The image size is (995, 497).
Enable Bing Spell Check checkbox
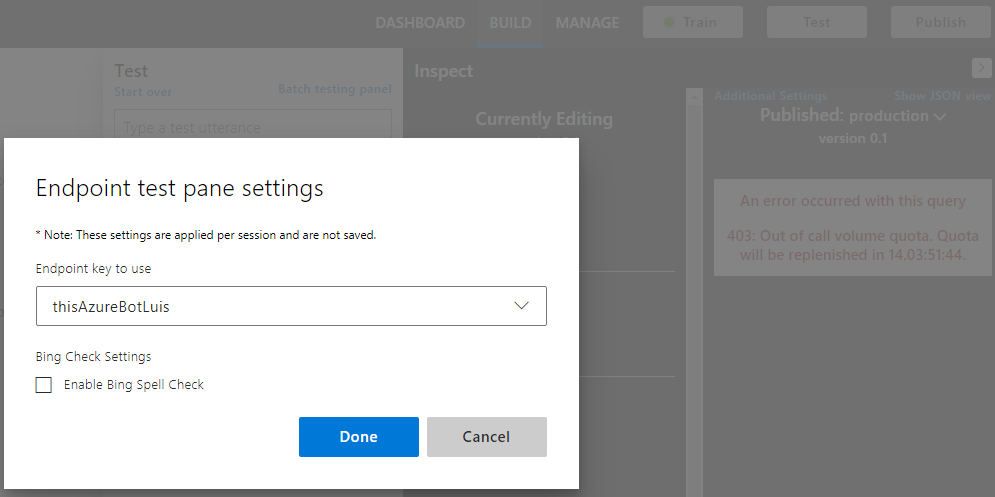pyautogui.click(x=44, y=385)
